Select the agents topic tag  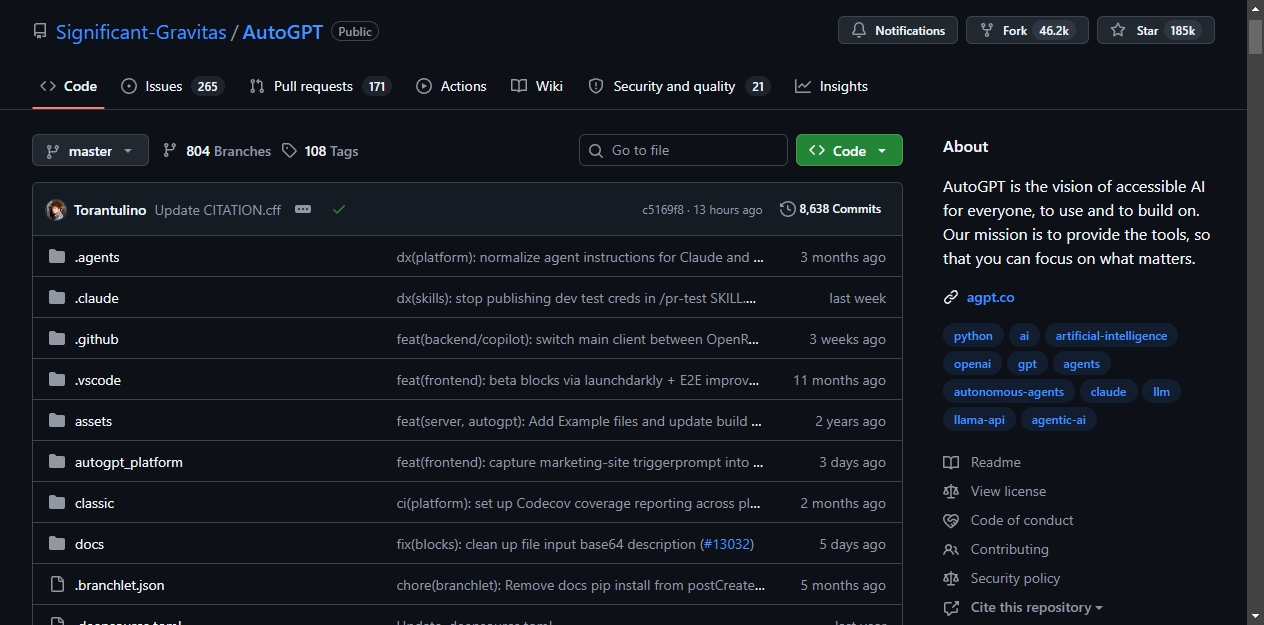point(1081,364)
